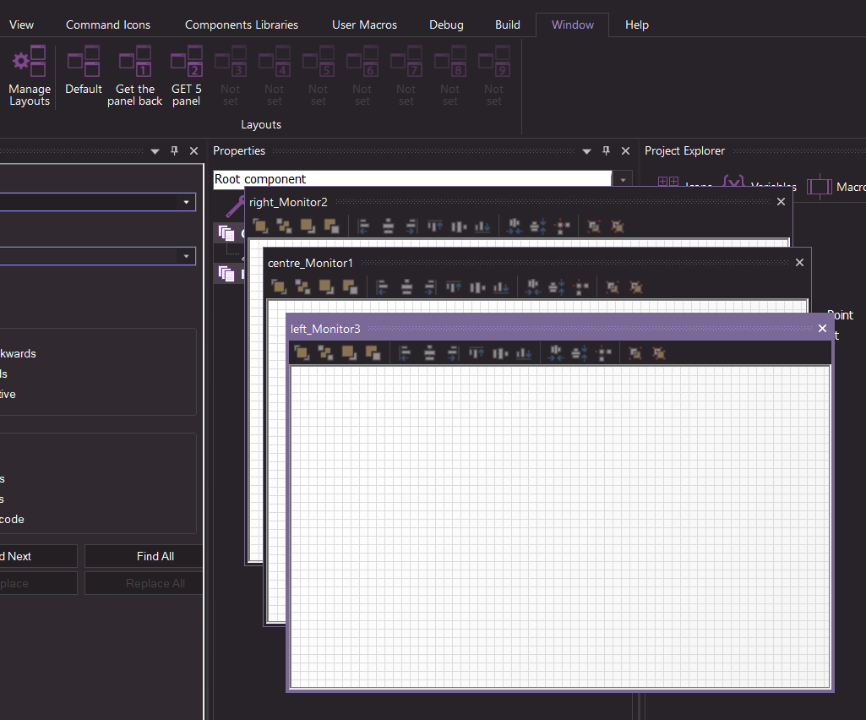Open the Build ribbon tab
866x720 pixels.
507,25
